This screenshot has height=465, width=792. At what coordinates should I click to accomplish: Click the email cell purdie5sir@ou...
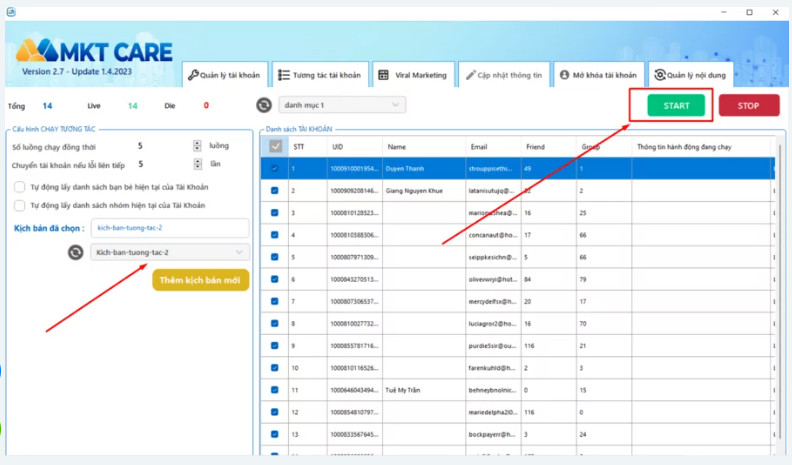(493, 345)
